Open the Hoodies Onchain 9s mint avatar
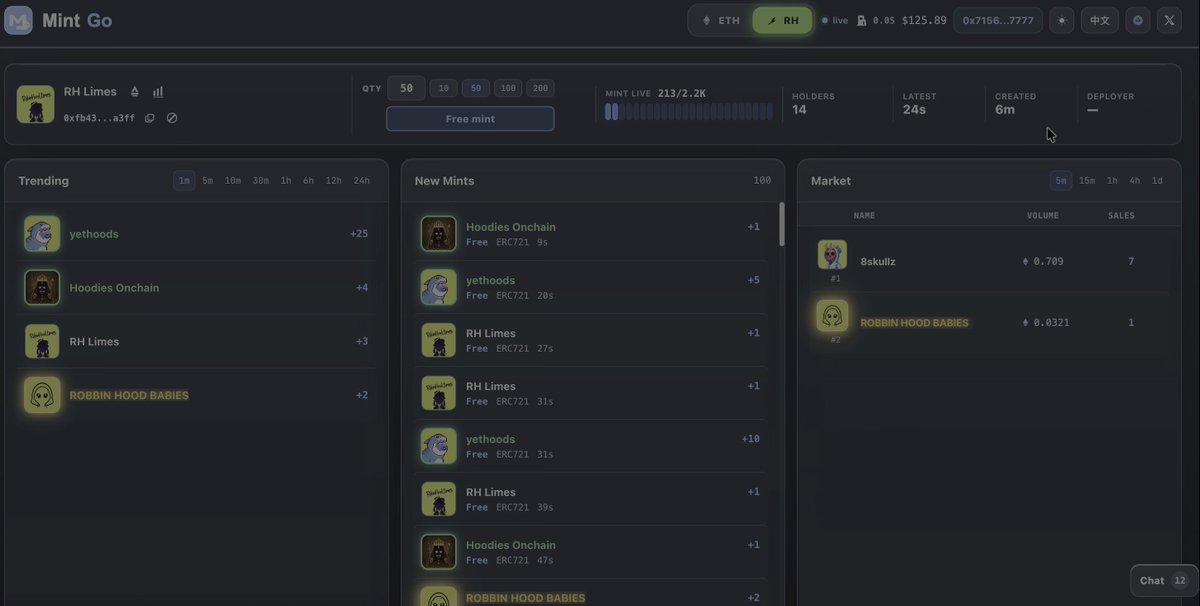The width and height of the screenshot is (1200, 606). pos(439,234)
